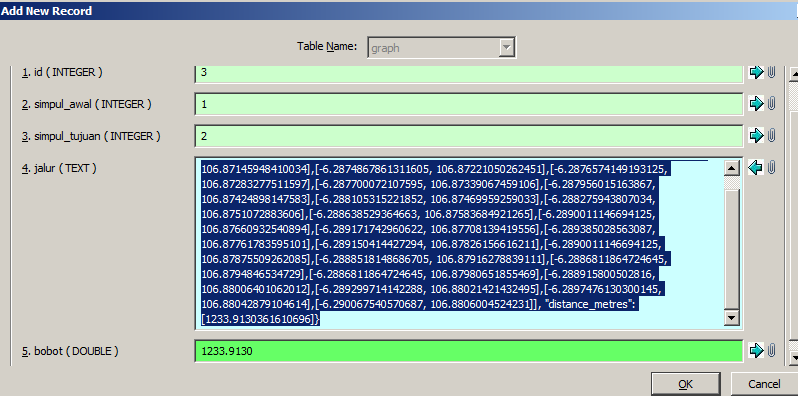Screen dimensions: 798x396
Task: Click the jalur text scrollbar up arrow
Action: coord(731,167)
